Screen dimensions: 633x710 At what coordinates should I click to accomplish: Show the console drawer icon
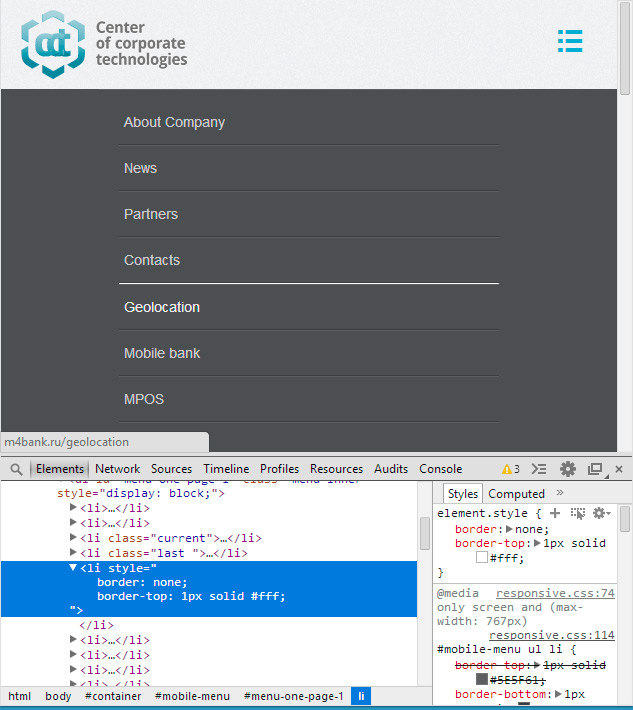(539, 469)
